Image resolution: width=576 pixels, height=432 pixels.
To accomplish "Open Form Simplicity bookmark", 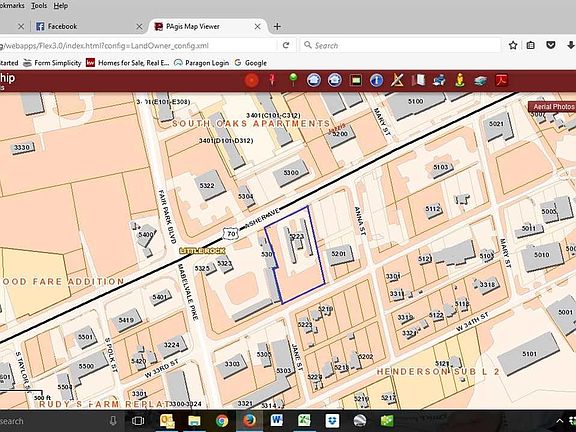I will coord(52,63).
